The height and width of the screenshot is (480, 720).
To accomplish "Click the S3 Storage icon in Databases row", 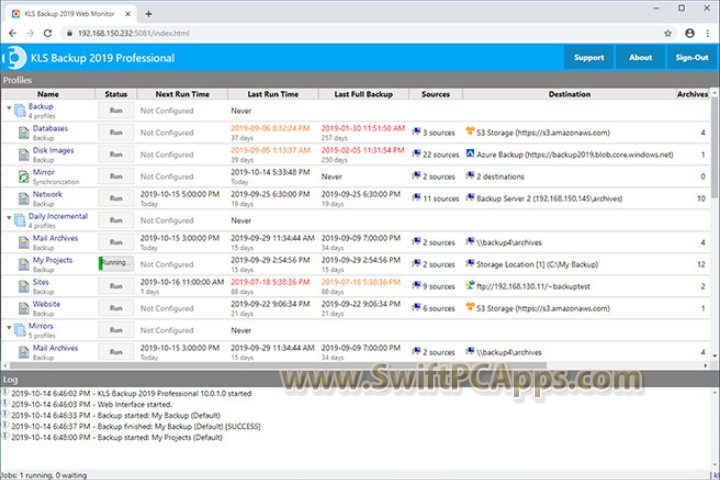I will (x=470, y=131).
